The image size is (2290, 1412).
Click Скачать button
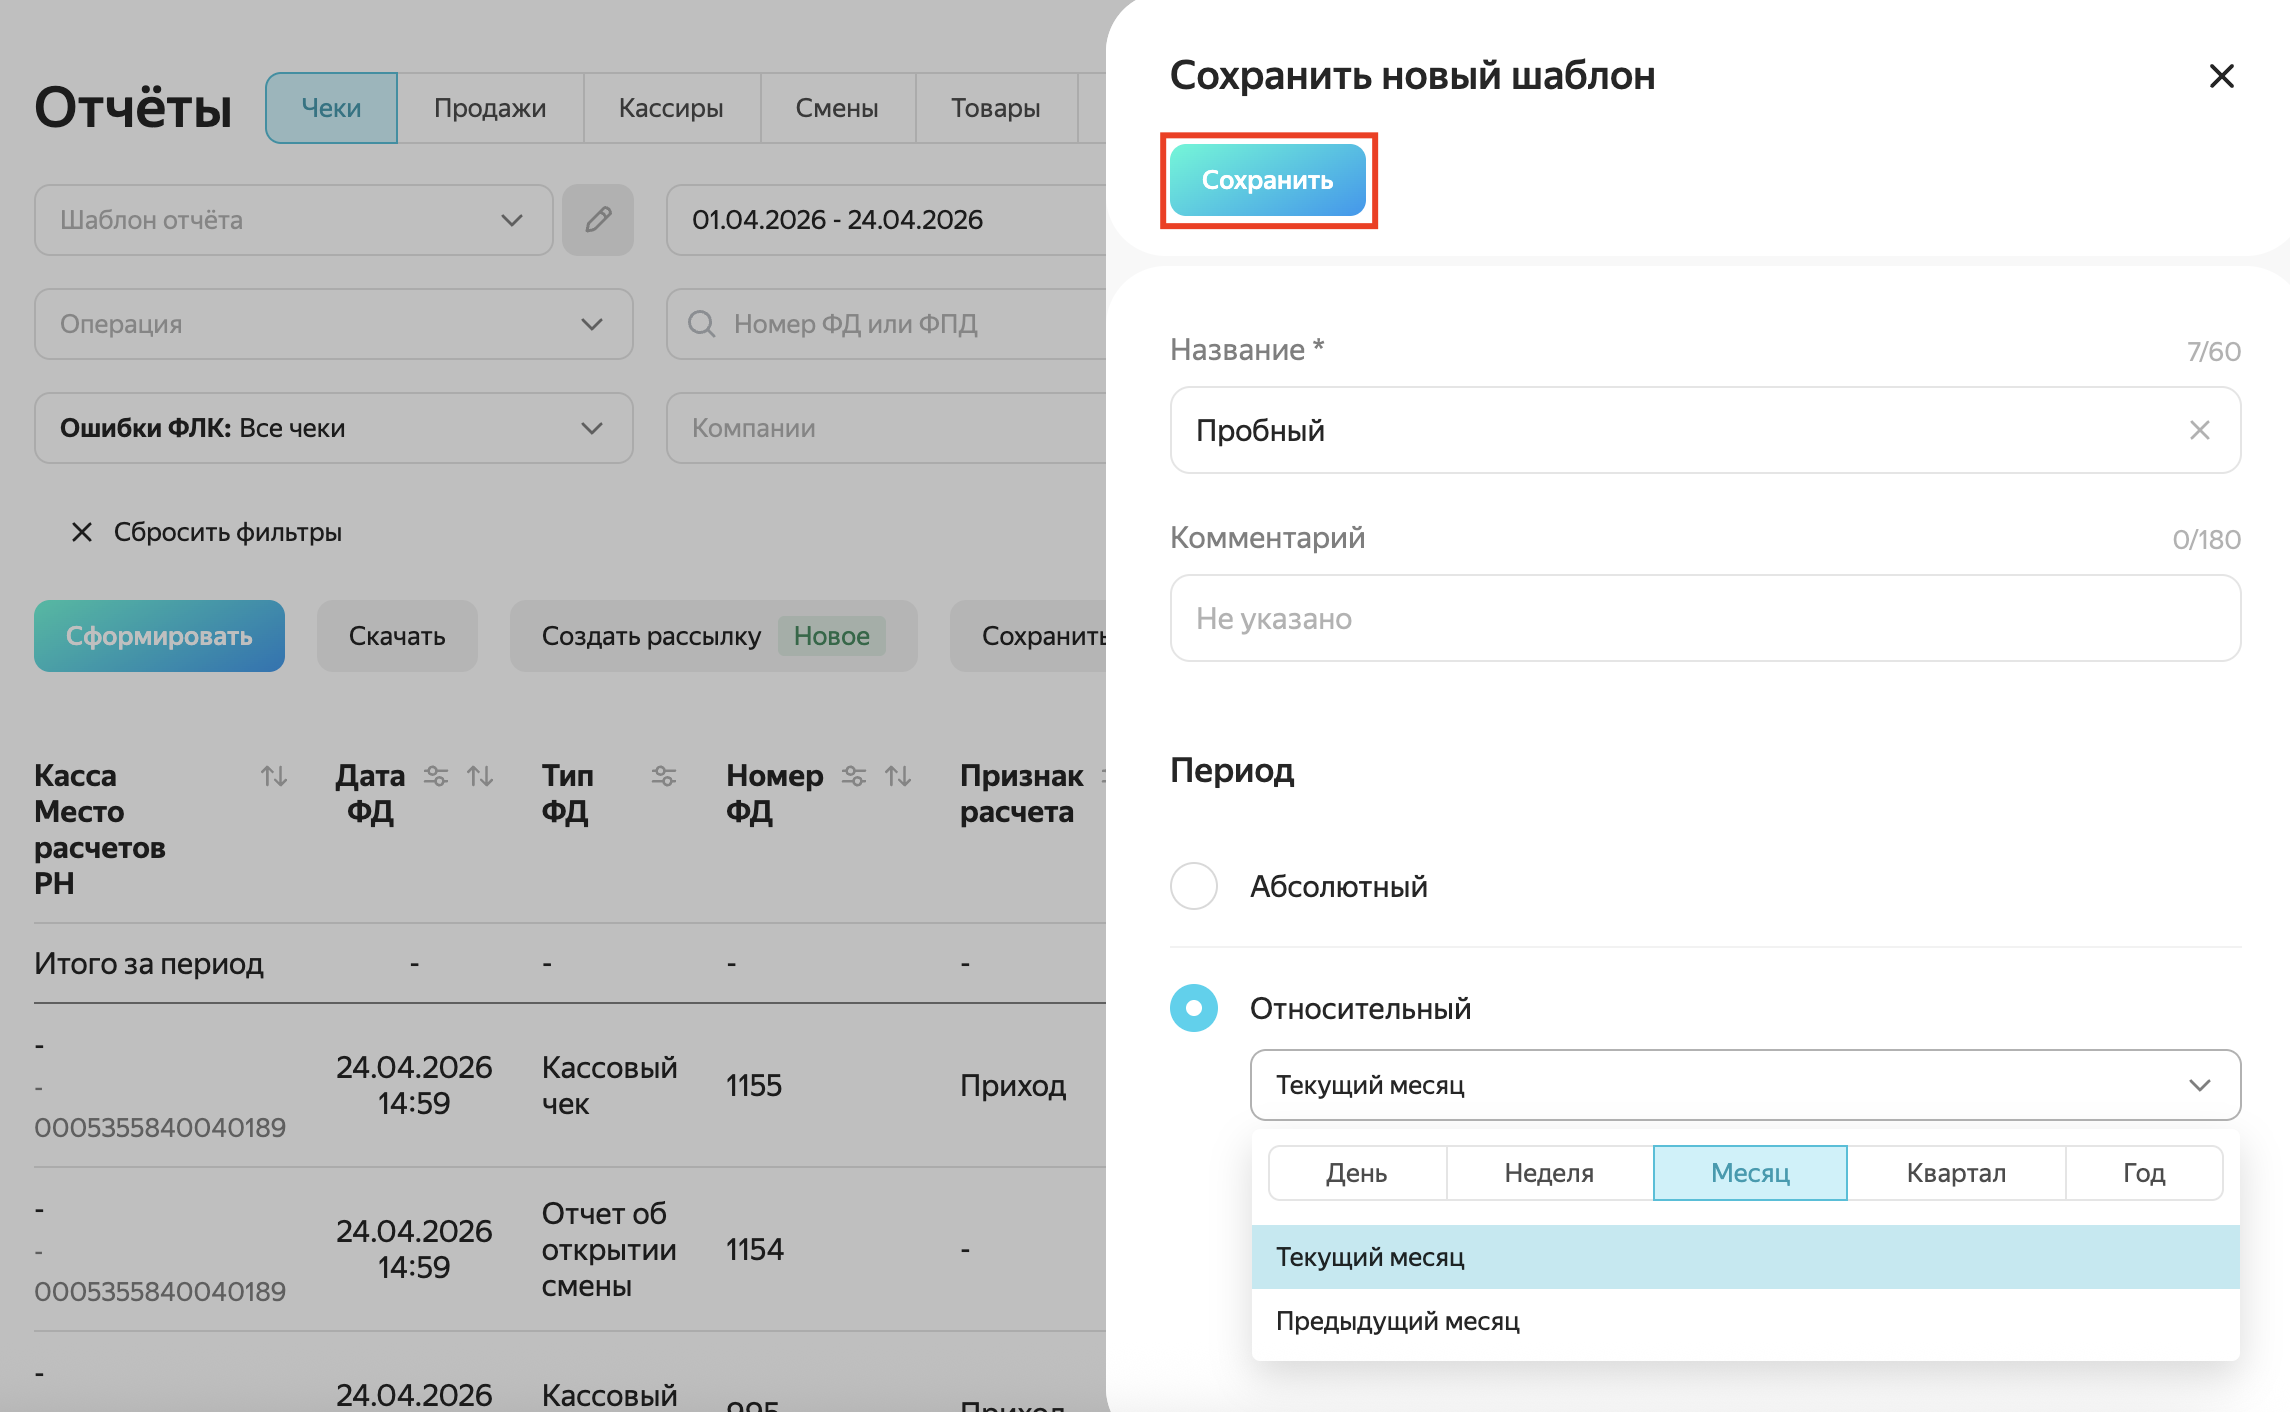397,636
